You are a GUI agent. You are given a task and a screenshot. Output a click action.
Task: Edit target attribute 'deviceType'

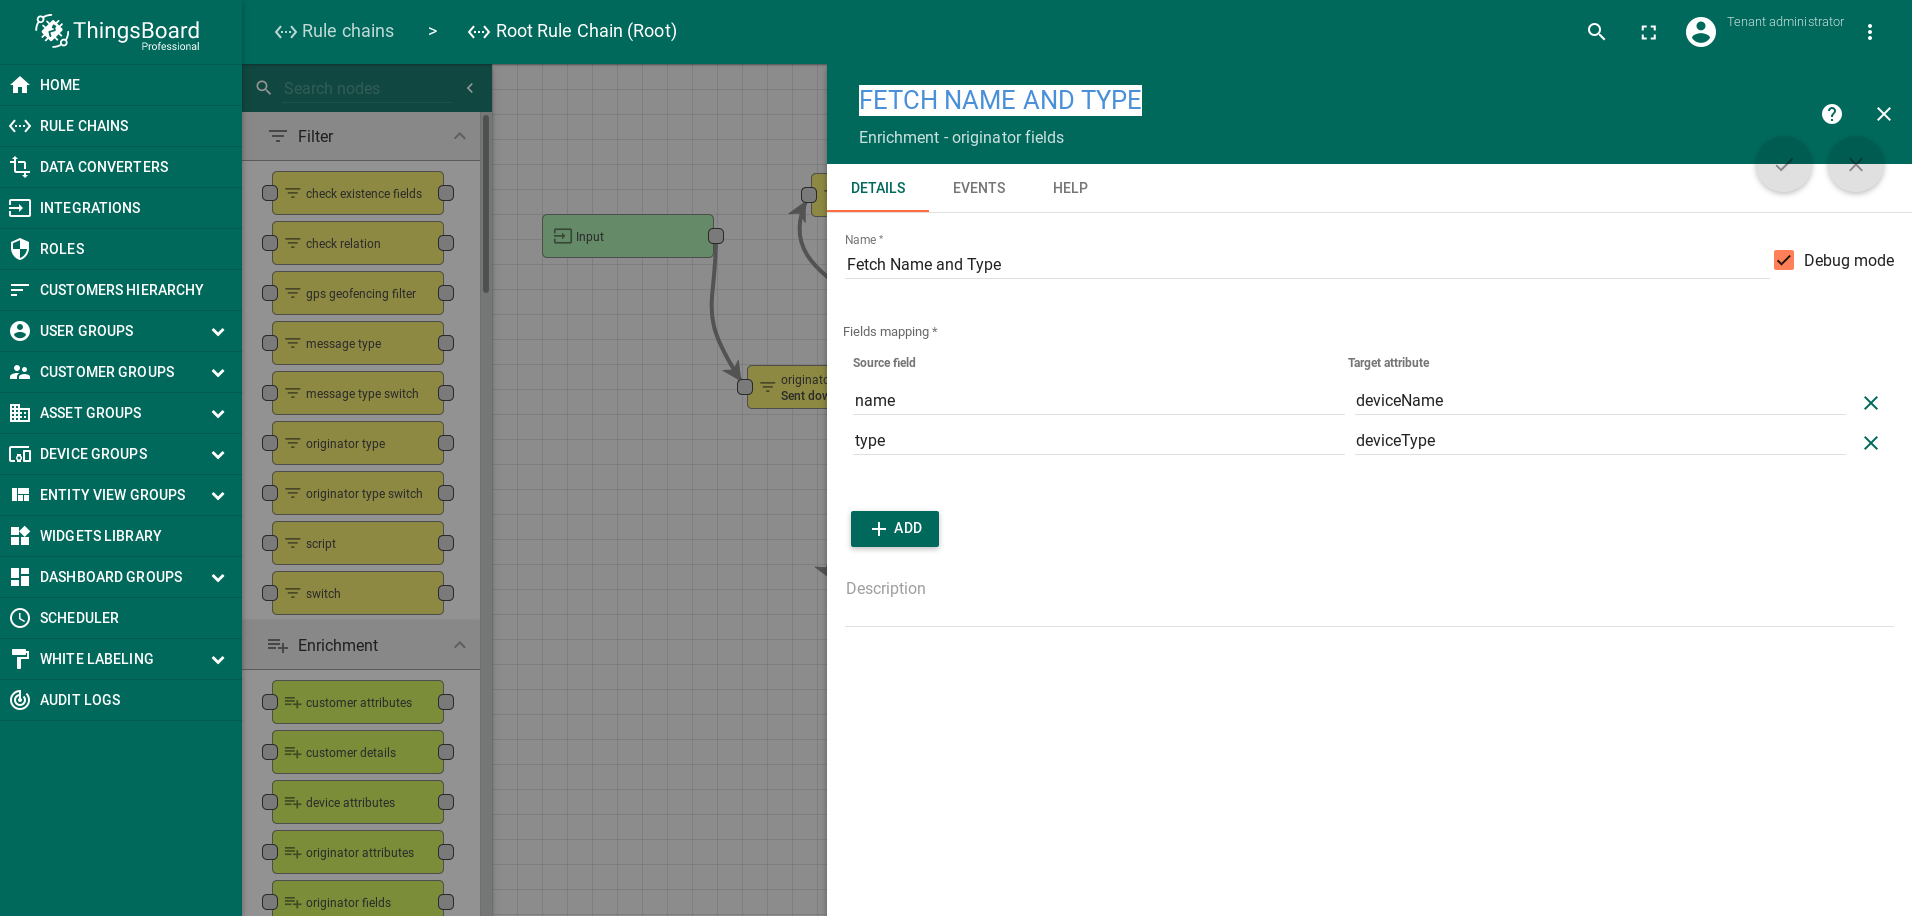coord(1600,440)
